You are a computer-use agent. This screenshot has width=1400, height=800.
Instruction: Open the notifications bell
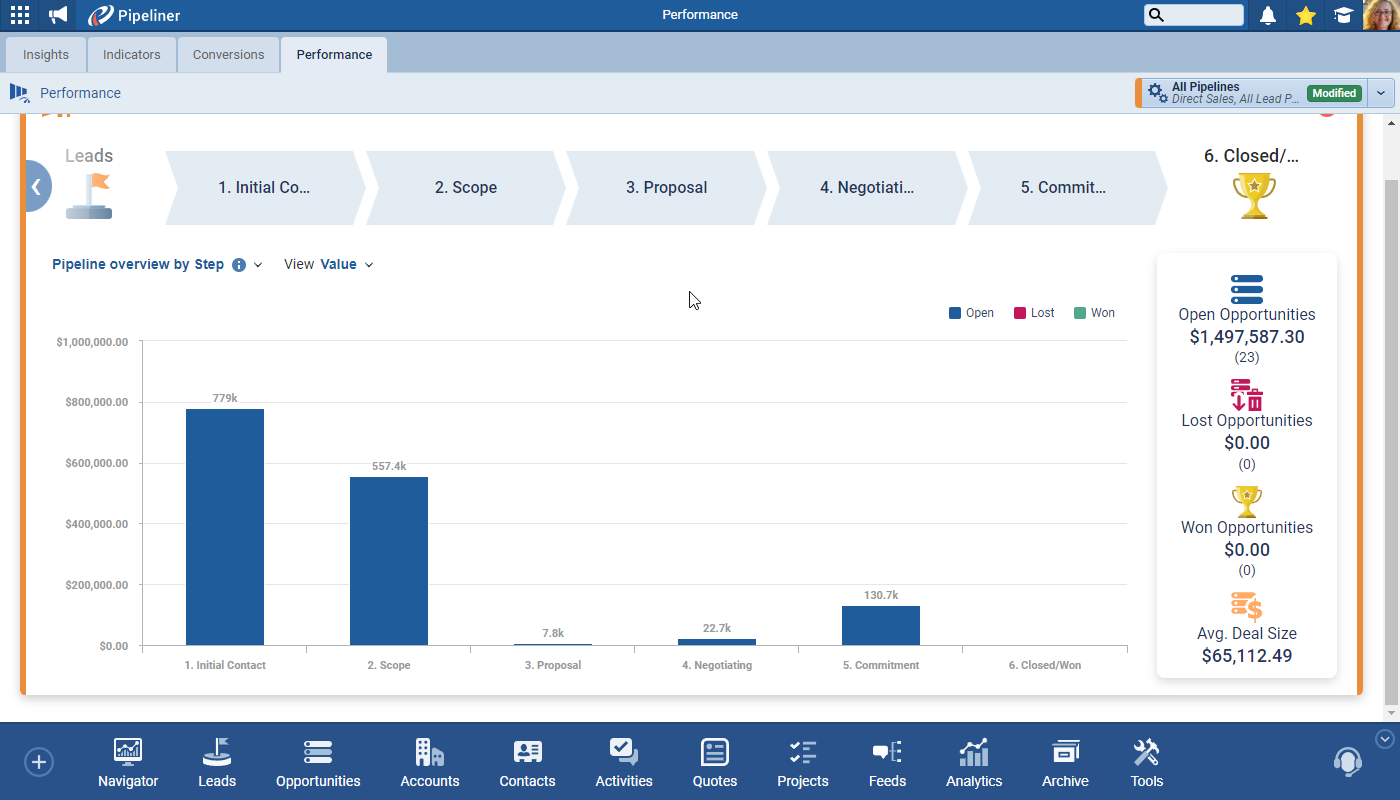pyautogui.click(x=1268, y=15)
